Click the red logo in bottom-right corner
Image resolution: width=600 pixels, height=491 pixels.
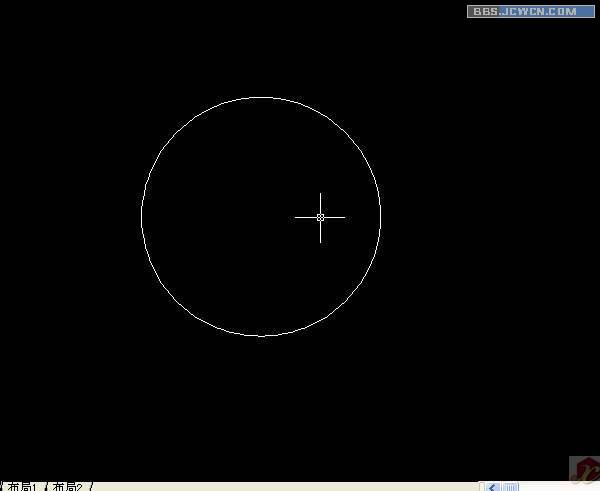pyautogui.click(x=583, y=470)
